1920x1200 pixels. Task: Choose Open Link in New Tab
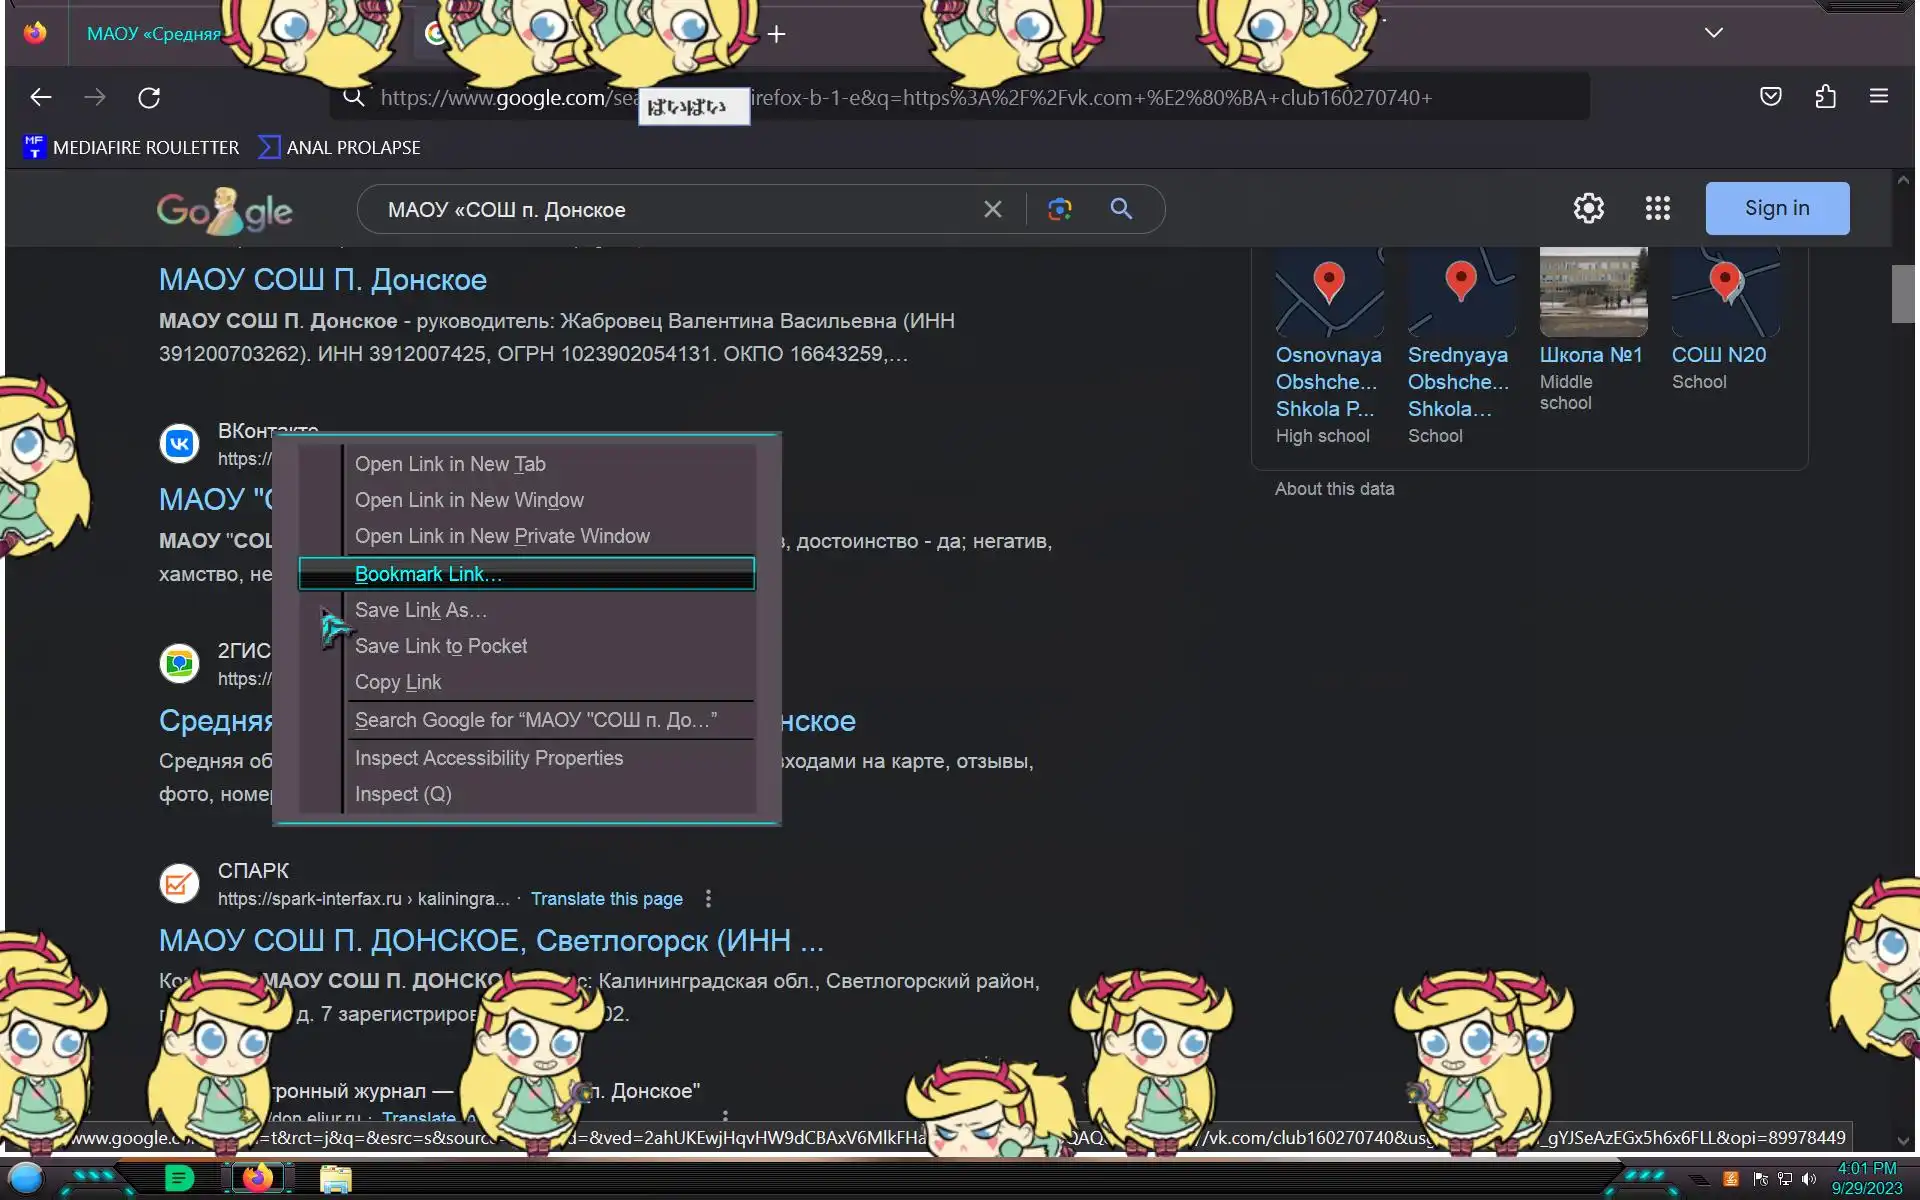tap(450, 464)
